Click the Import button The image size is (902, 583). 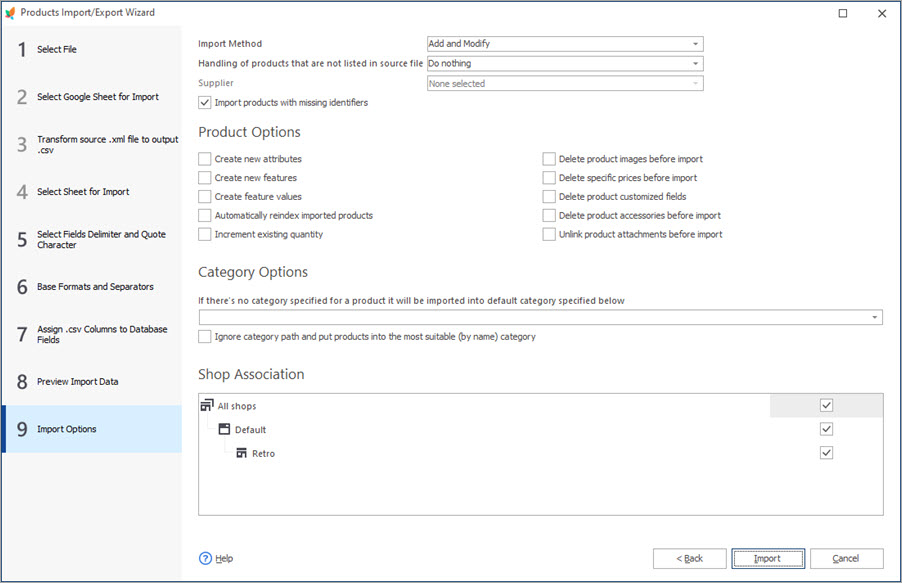768,558
